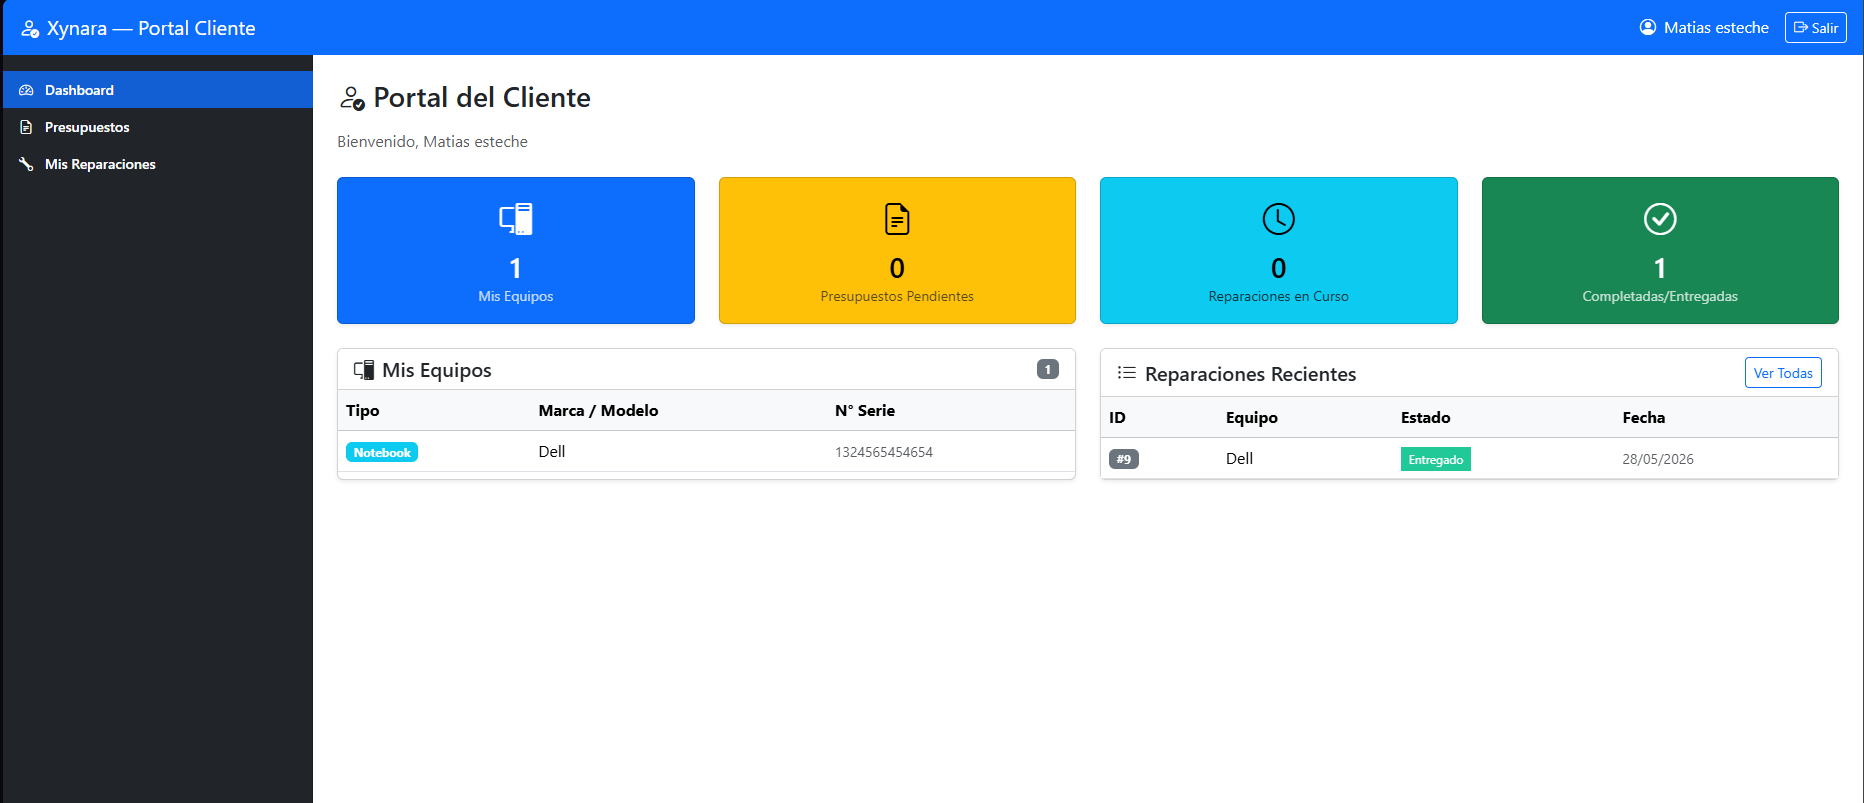Click the Marca / Modelo column header
The width and height of the screenshot is (1864, 803).
pyautogui.click(x=598, y=410)
